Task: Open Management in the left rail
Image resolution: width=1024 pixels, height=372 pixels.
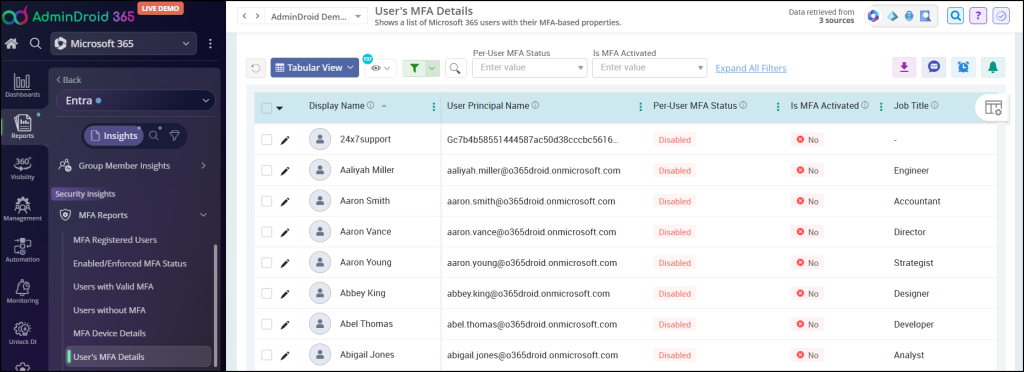Action: point(23,209)
